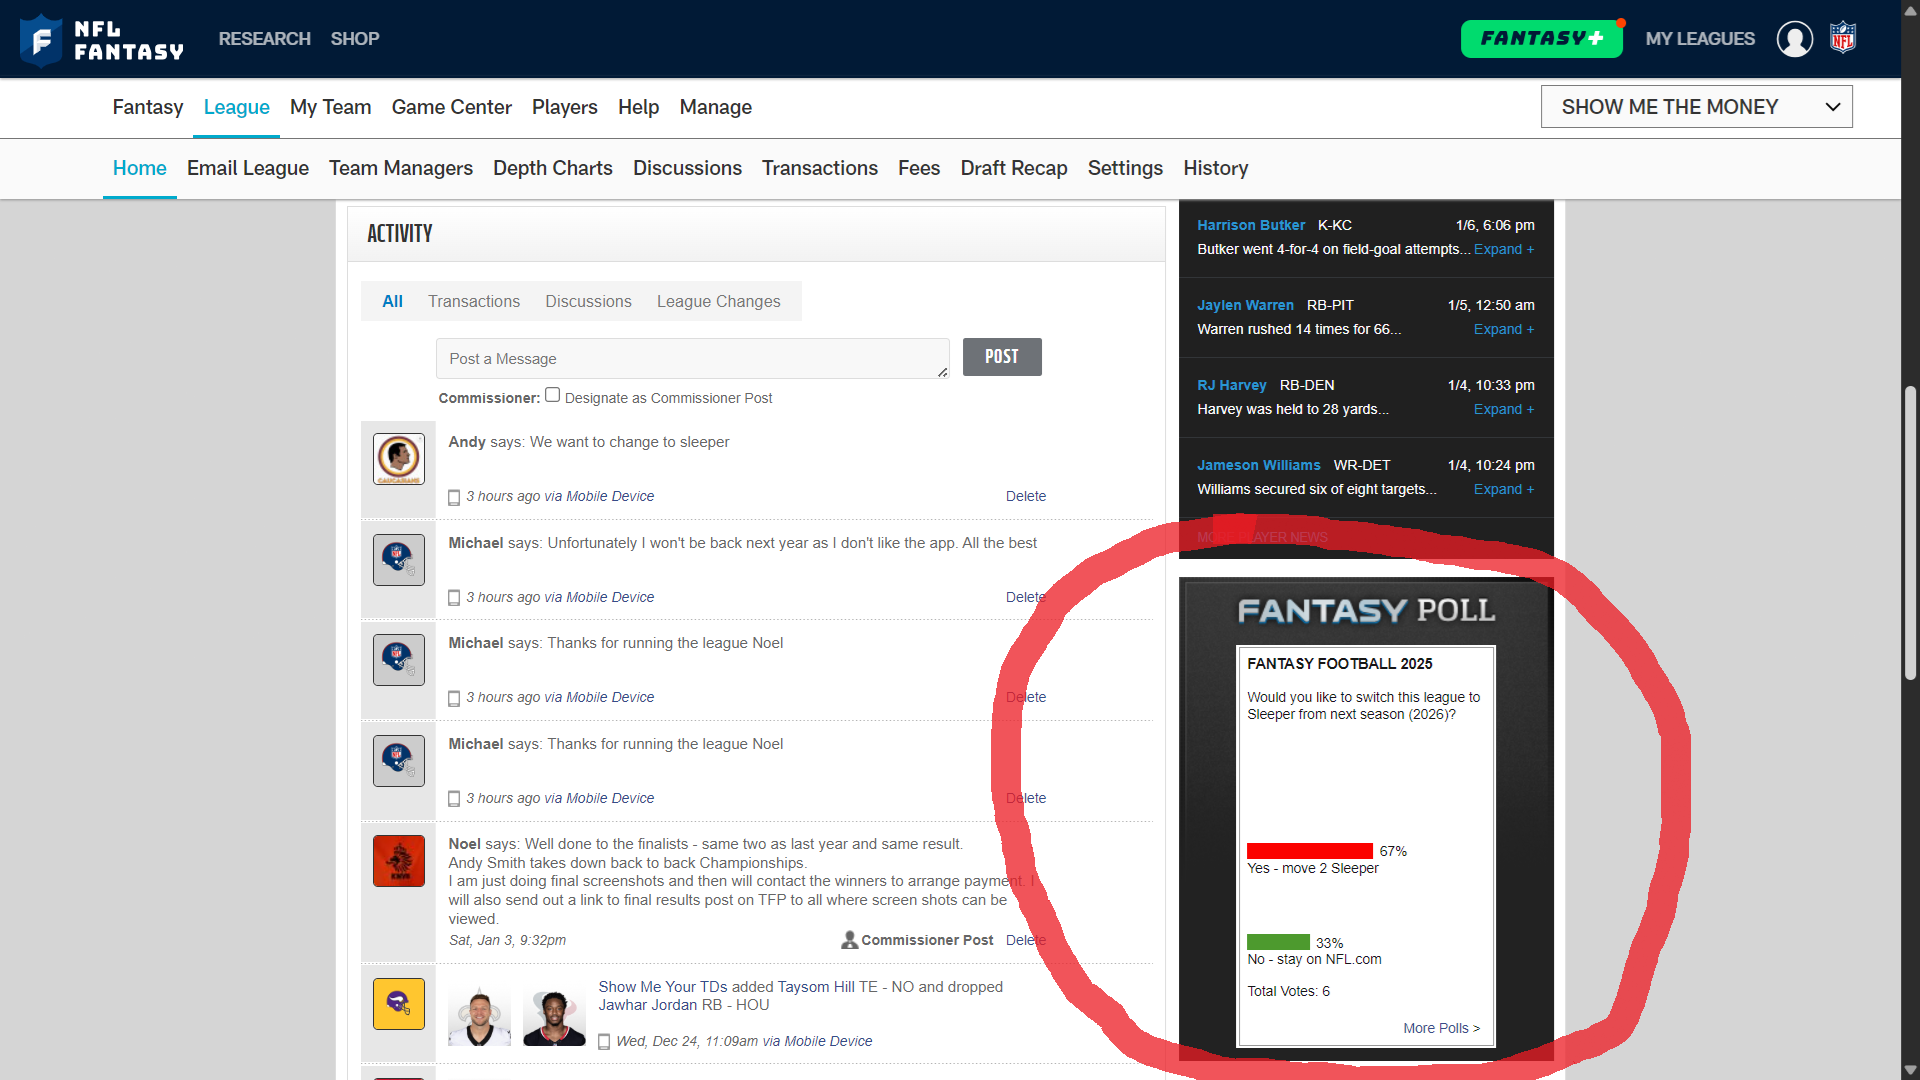1920x1080 pixels.
Task: Click Taysom Hill player headshot
Action: [479, 1016]
